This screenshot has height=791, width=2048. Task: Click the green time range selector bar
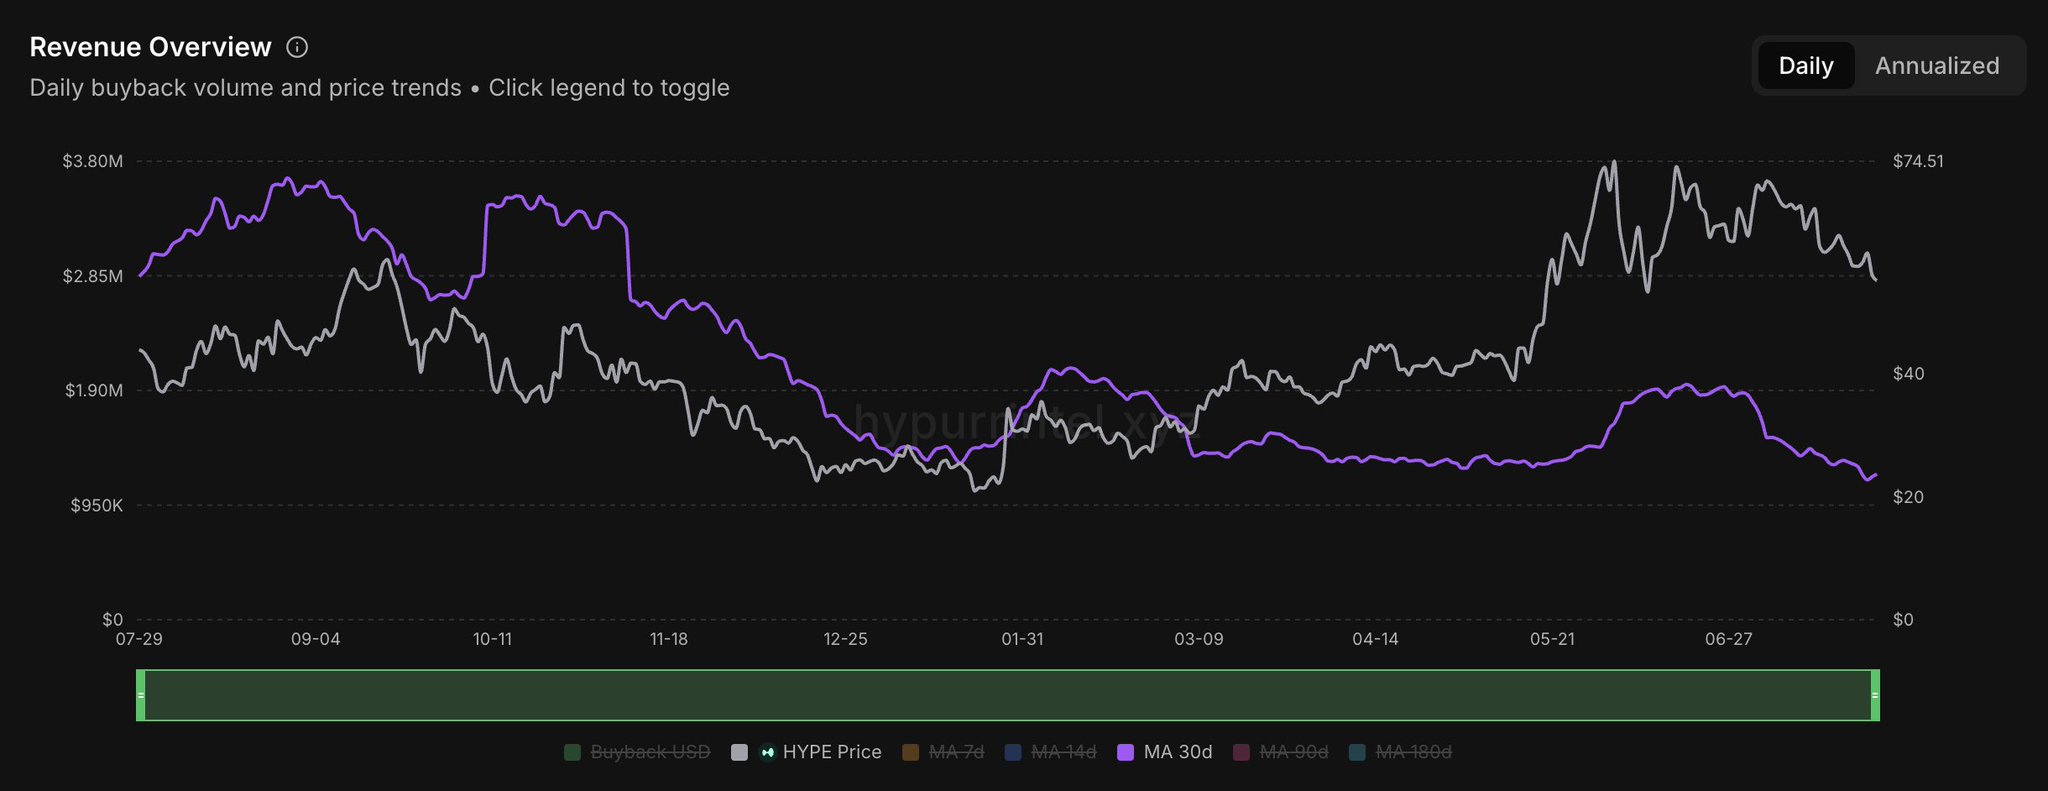point(1008,695)
